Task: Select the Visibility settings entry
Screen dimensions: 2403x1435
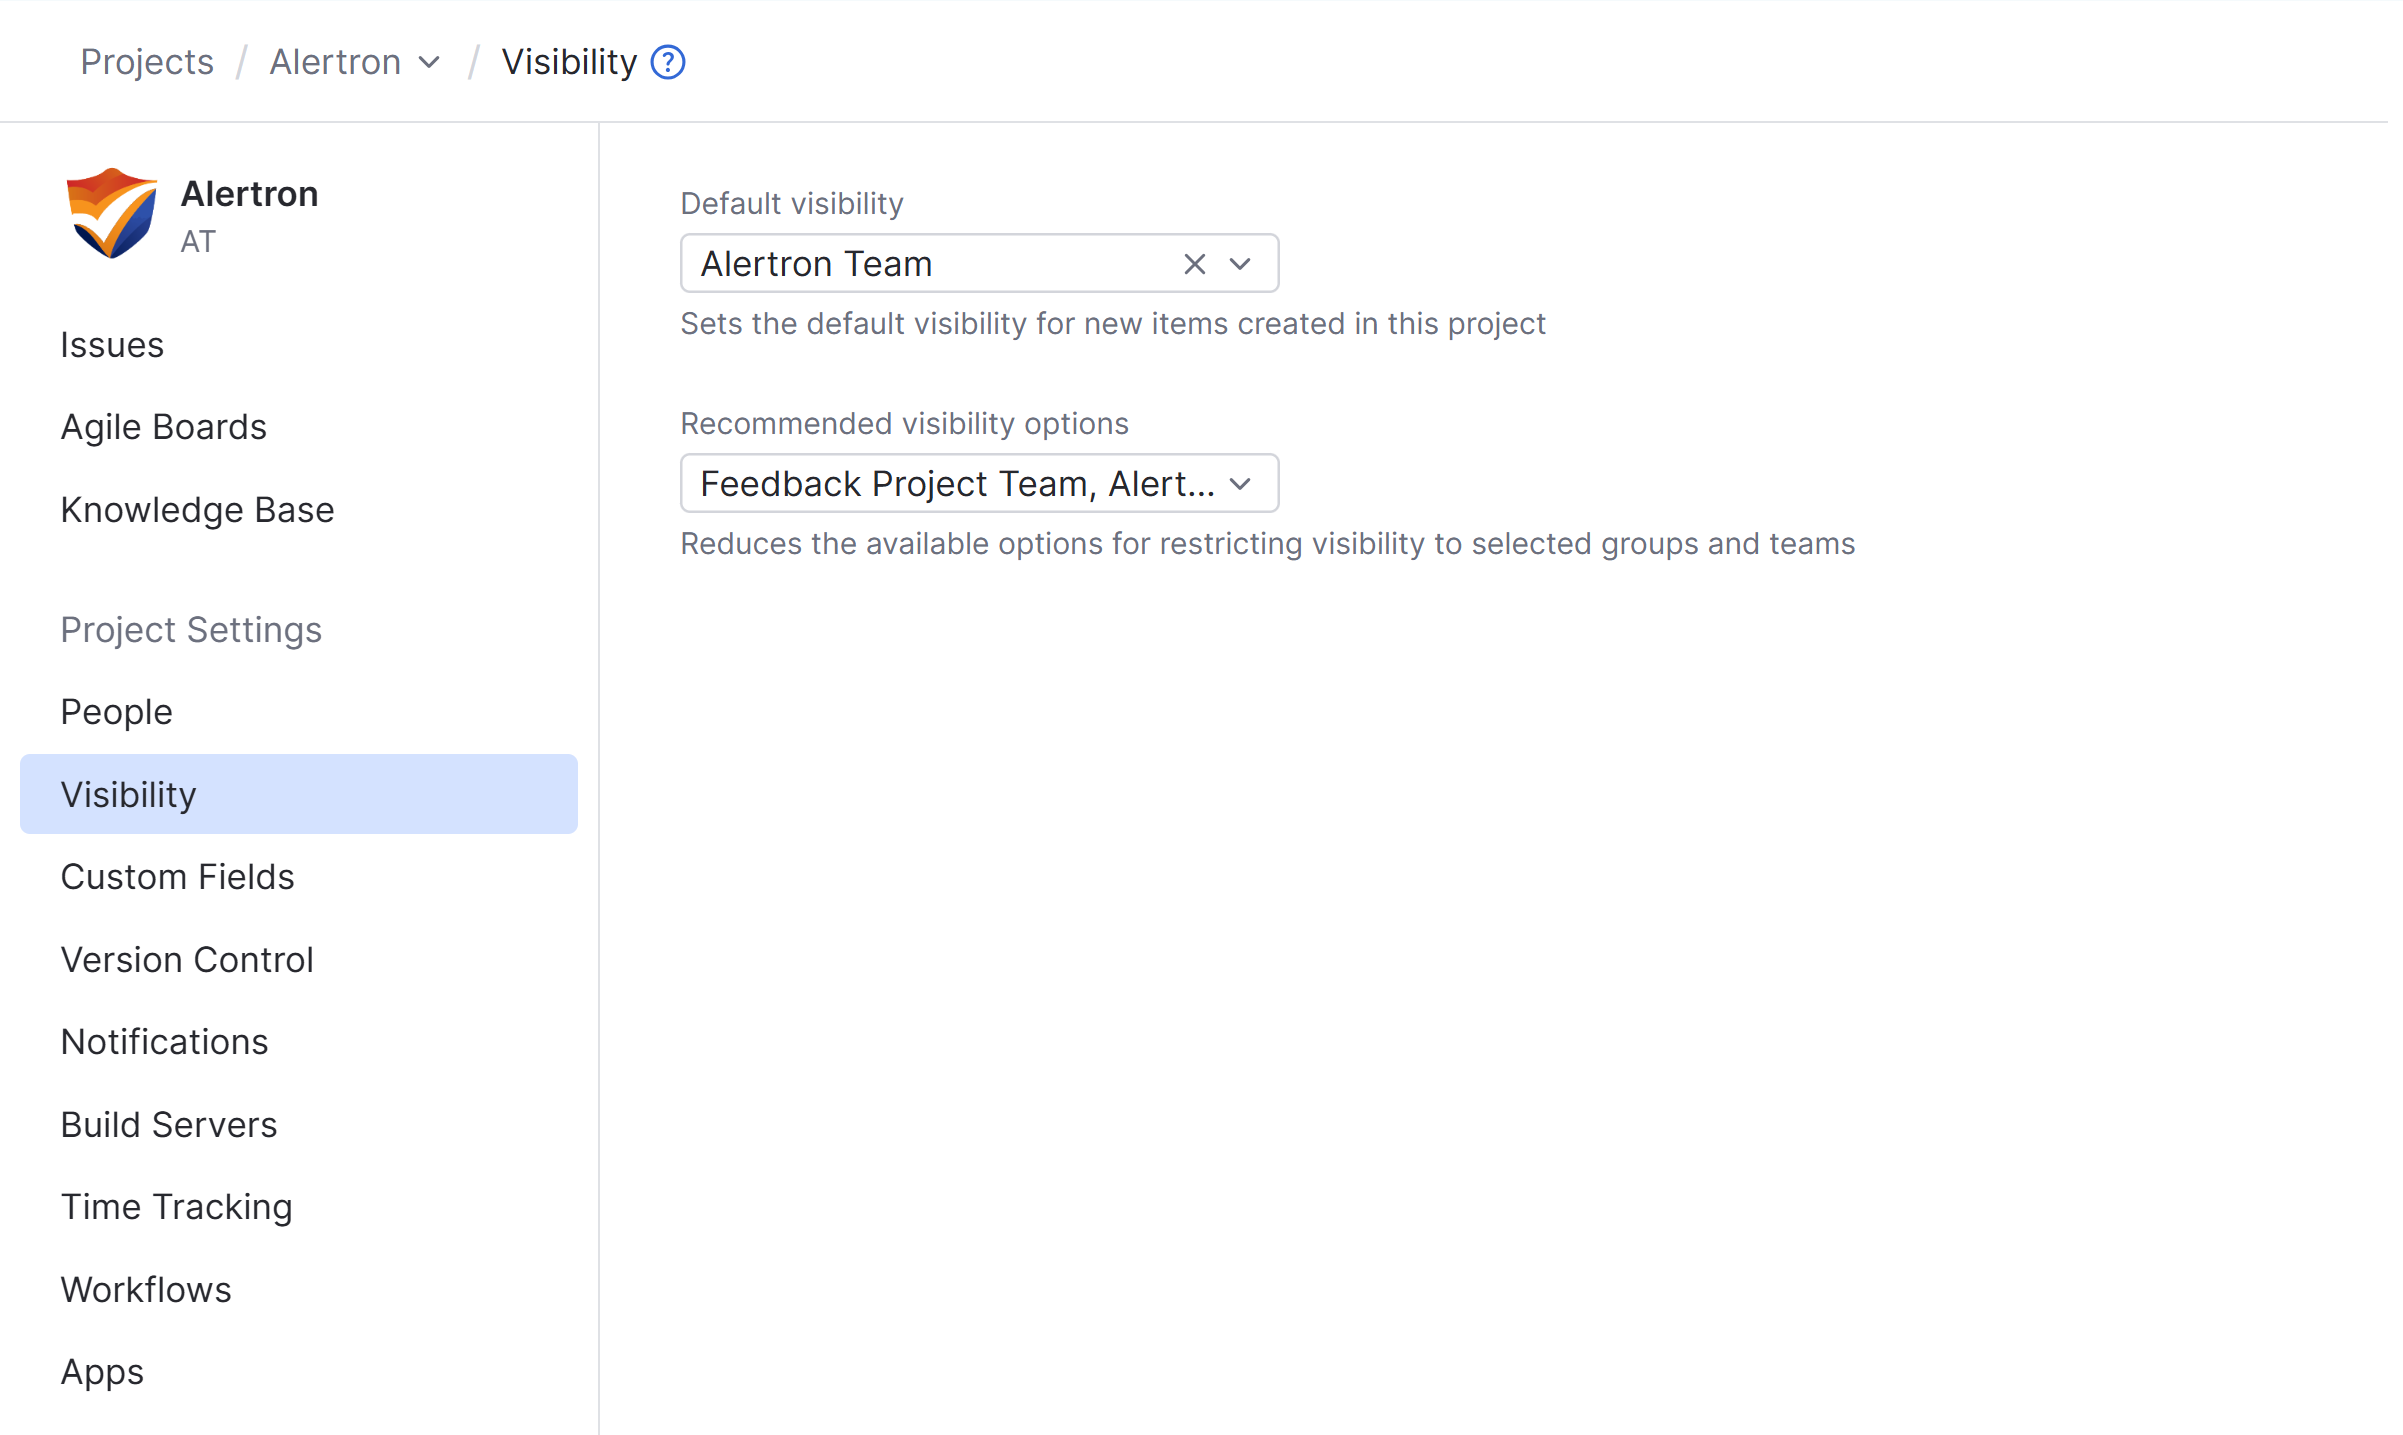Action: [x=128, y=794]
